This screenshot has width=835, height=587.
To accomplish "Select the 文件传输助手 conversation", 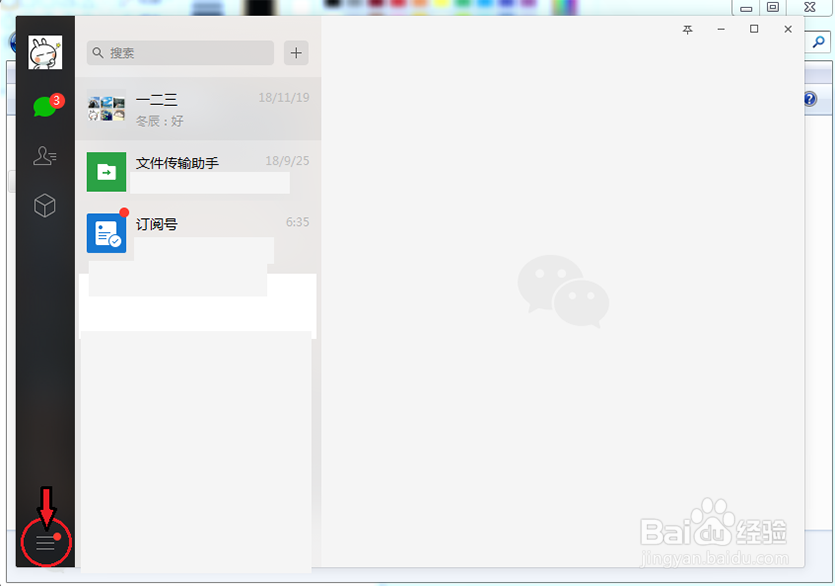I will click(x=198, y=172).
